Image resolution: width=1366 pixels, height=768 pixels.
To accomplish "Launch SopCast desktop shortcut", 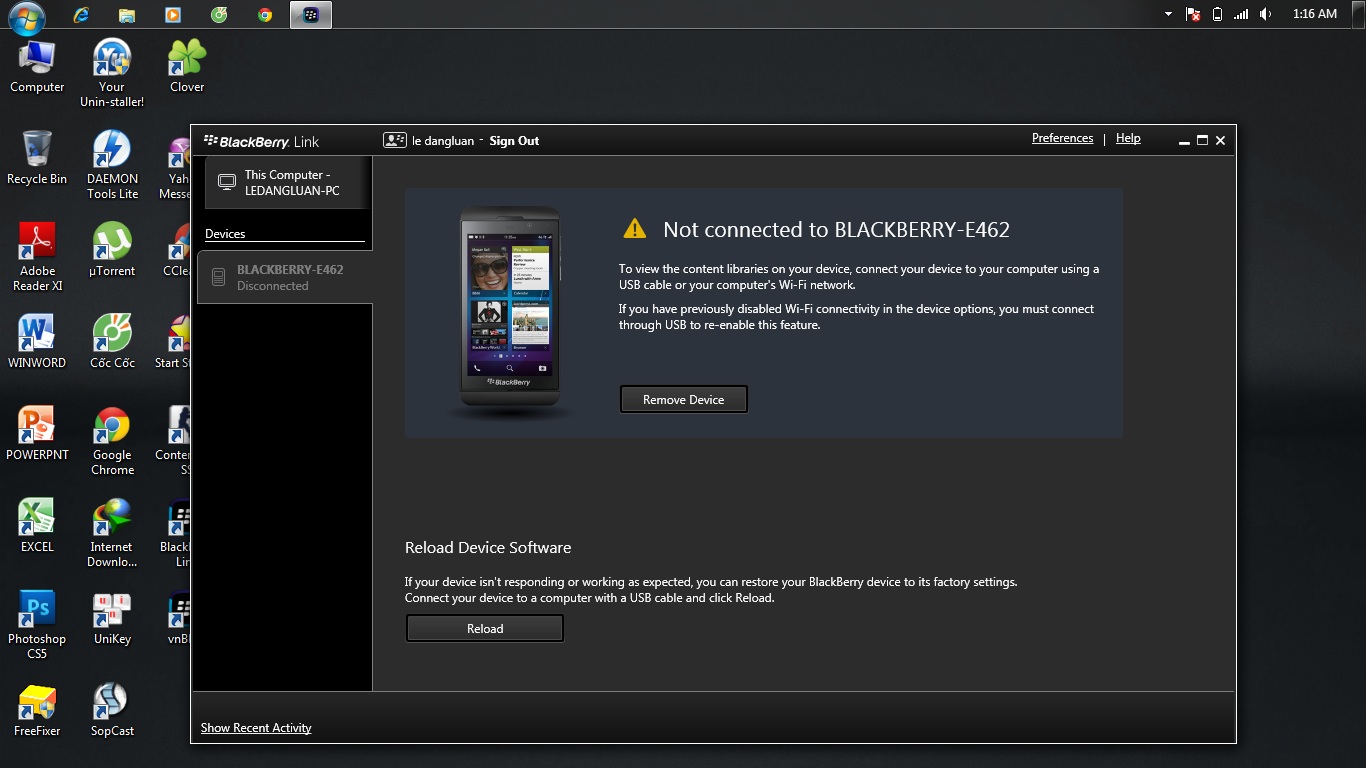I will pyautogui.click(x=112, y=710).
